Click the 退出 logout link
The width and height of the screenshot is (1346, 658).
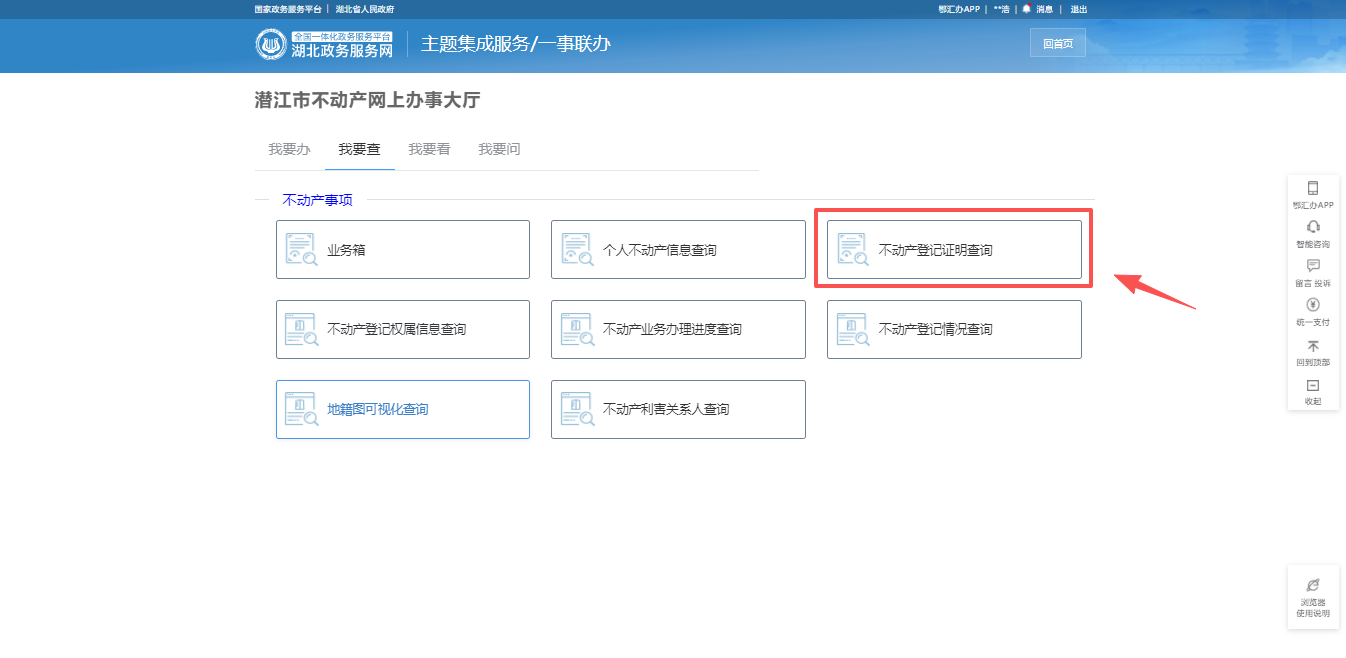(x=1078, y=9)
